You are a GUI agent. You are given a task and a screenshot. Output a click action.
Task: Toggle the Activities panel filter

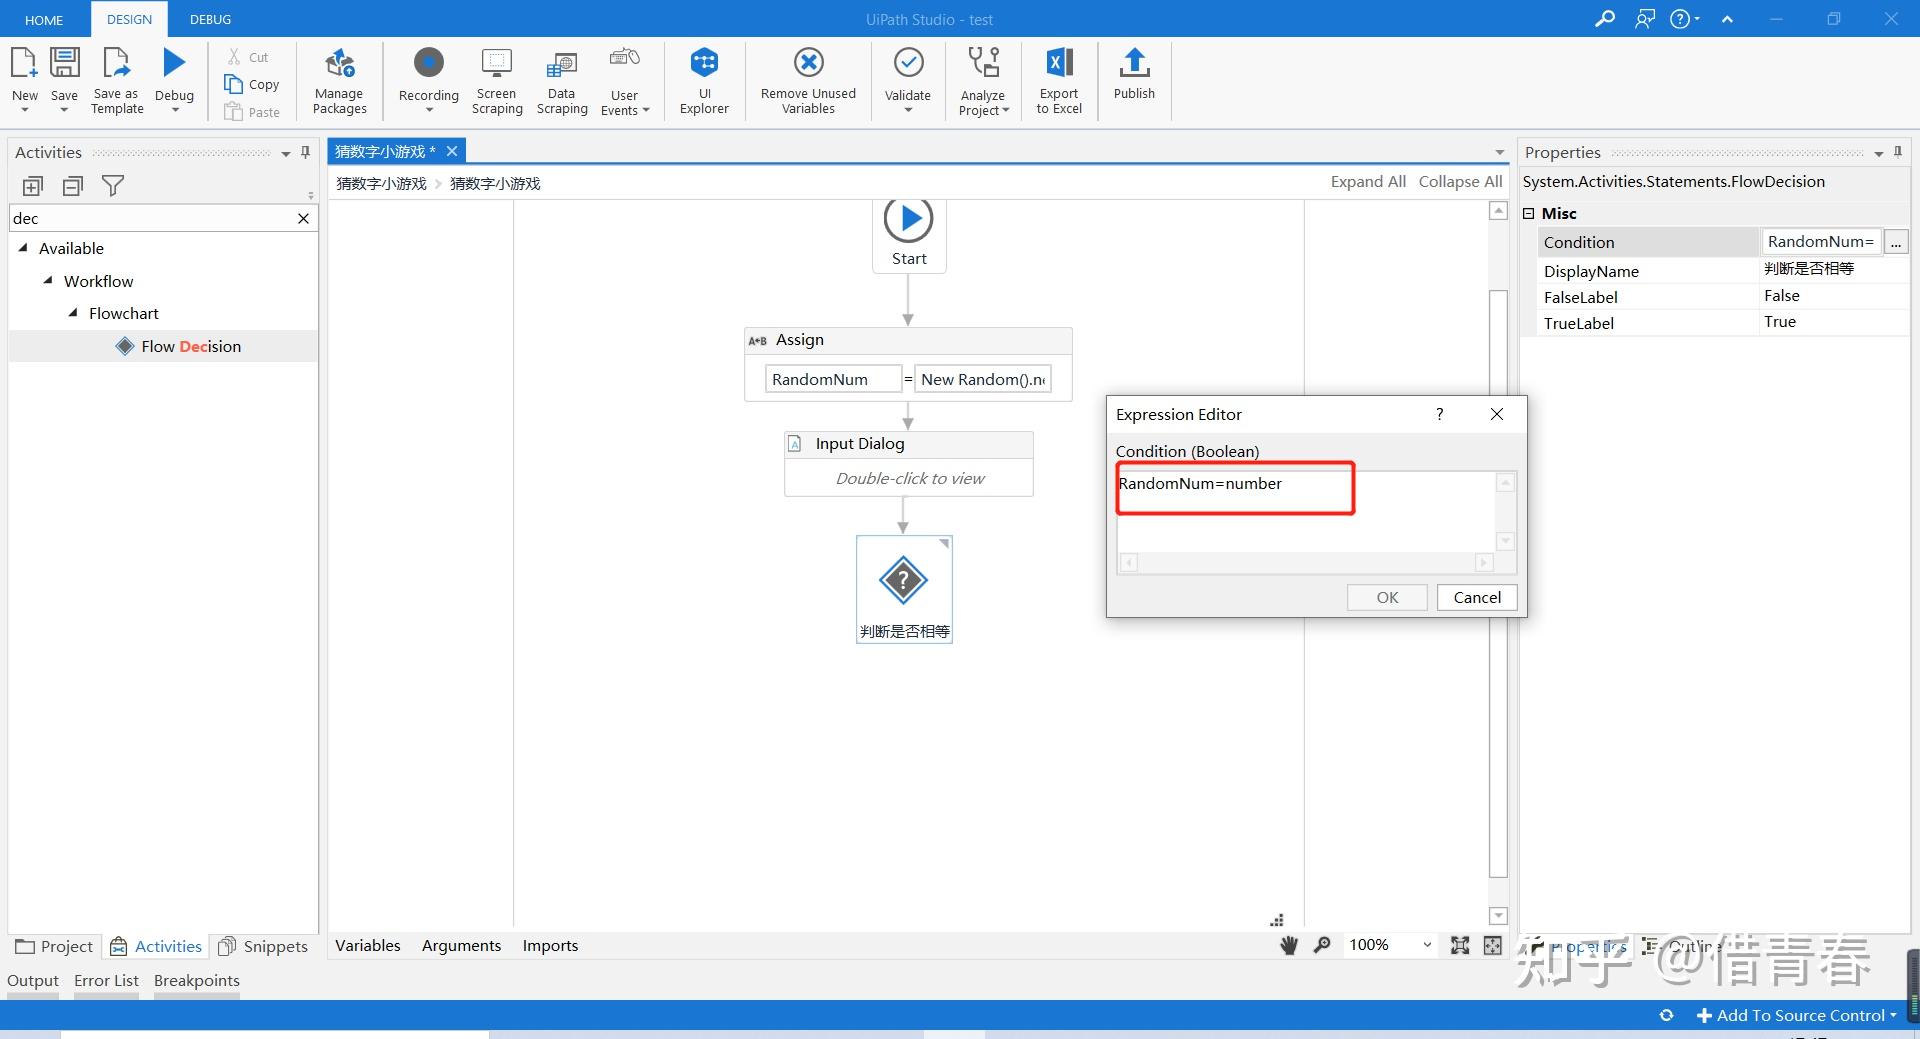tap(113, 185)
